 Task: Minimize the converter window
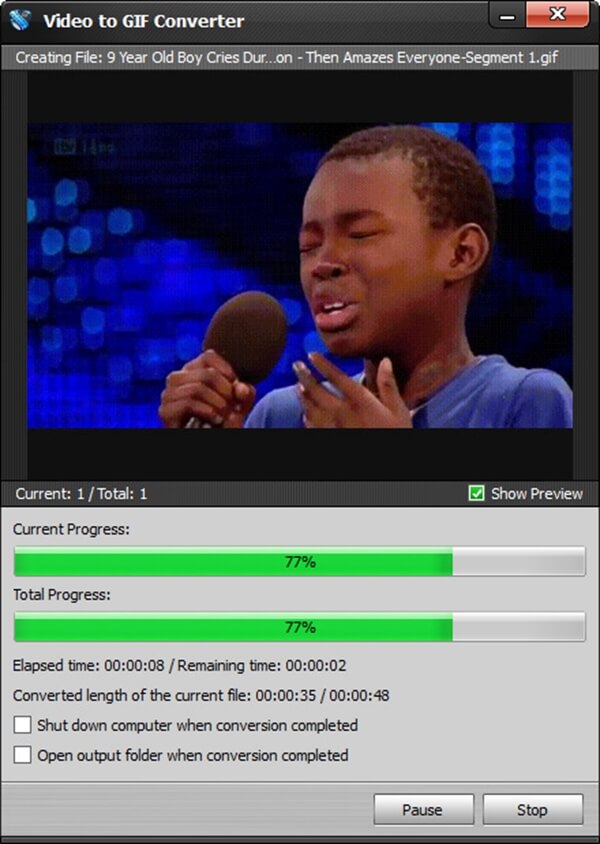coord(507,15)
